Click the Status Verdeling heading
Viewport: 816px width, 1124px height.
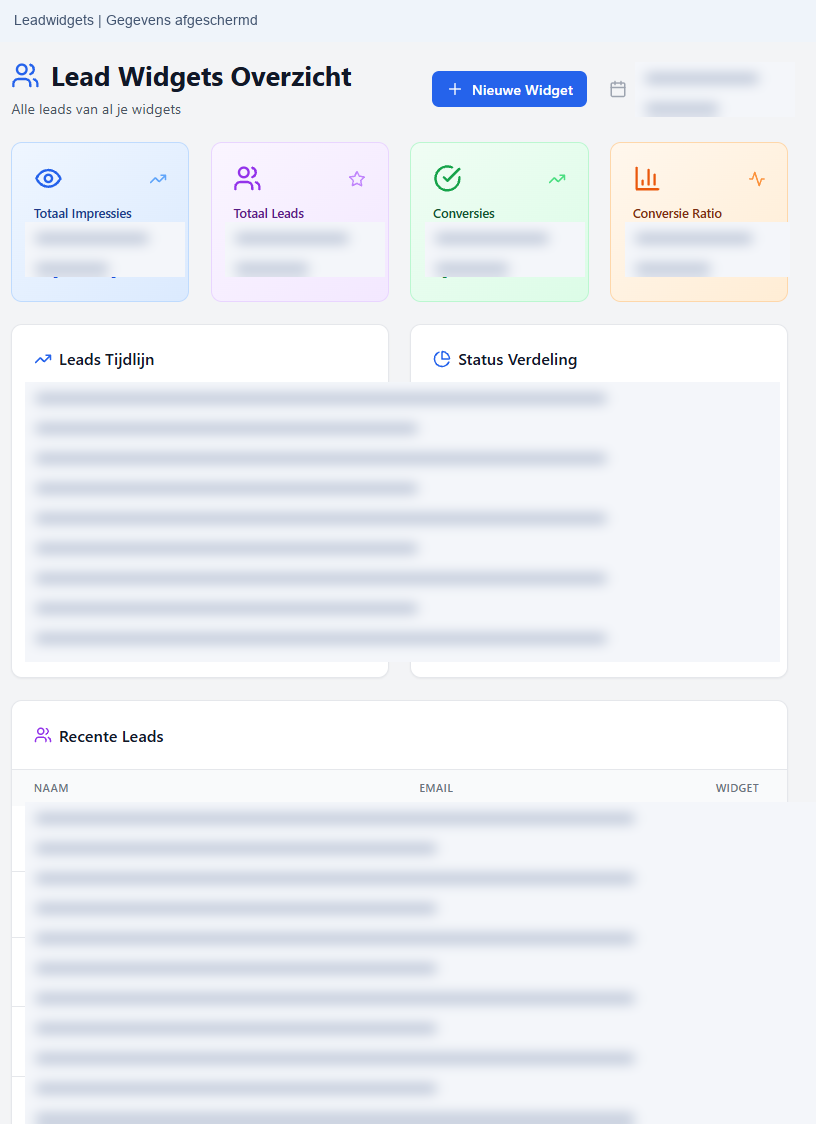coord(518,360)
